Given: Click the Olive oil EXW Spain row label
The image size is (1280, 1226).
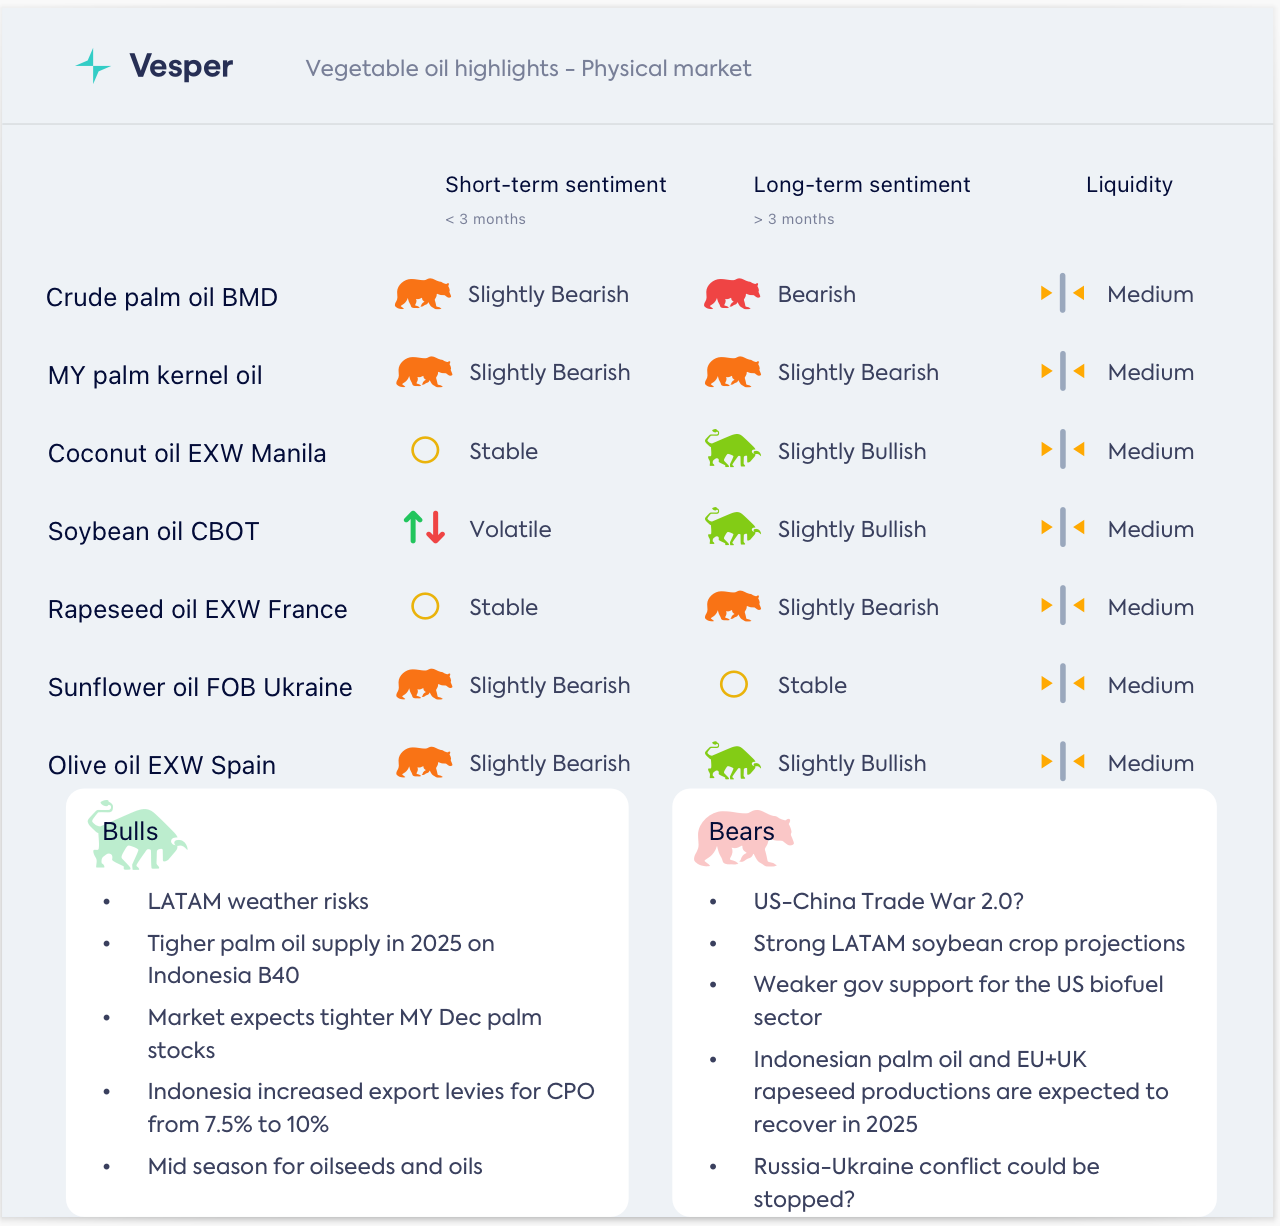Looking at the screenshot, I should point(162,765).
